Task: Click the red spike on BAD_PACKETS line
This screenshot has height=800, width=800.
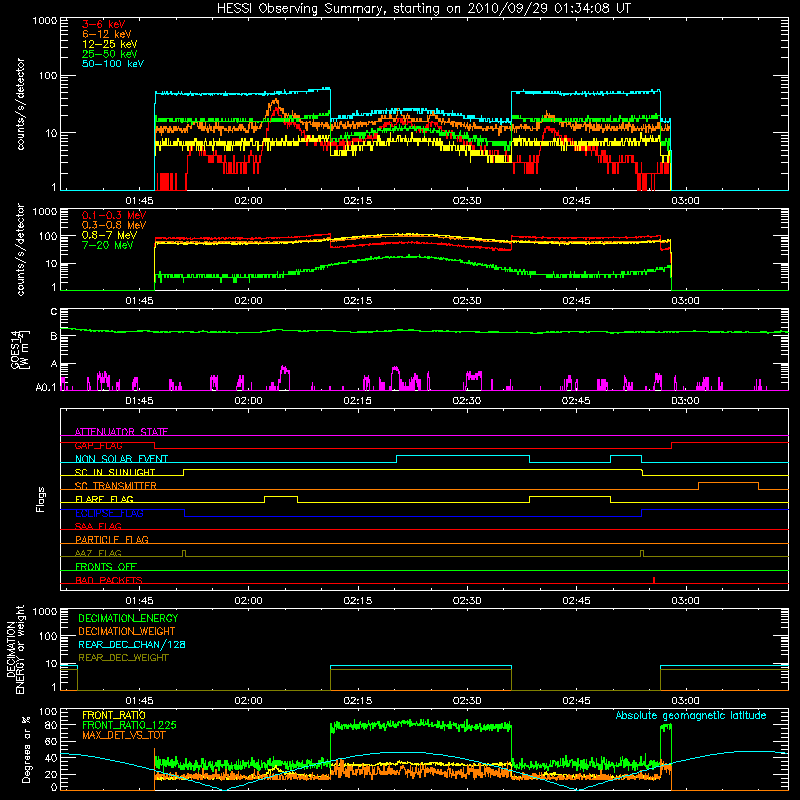Action: tap(654, 580)
